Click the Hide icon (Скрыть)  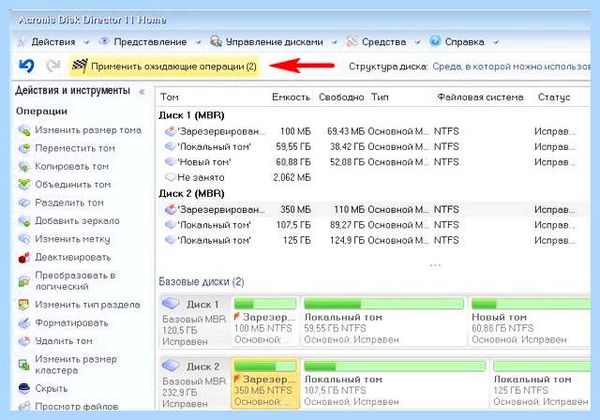coord(24,389)
